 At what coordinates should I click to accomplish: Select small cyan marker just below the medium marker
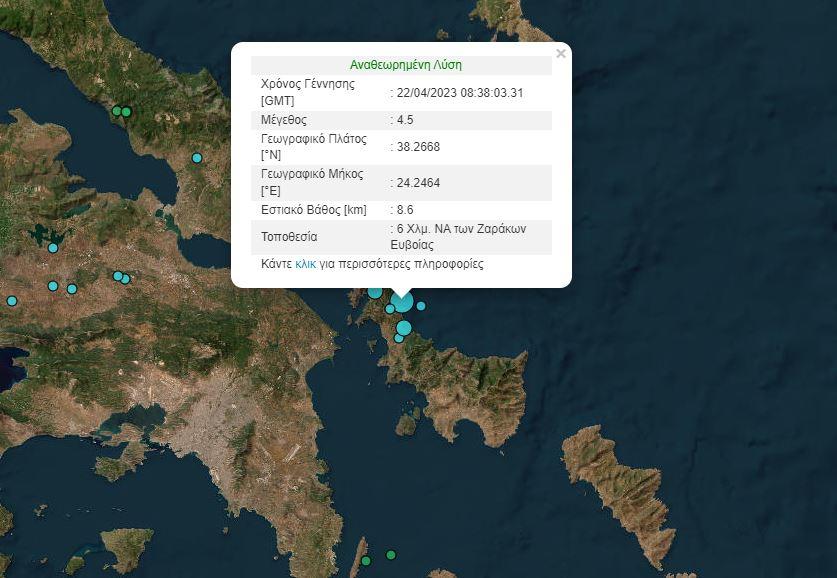pos(398,339)
